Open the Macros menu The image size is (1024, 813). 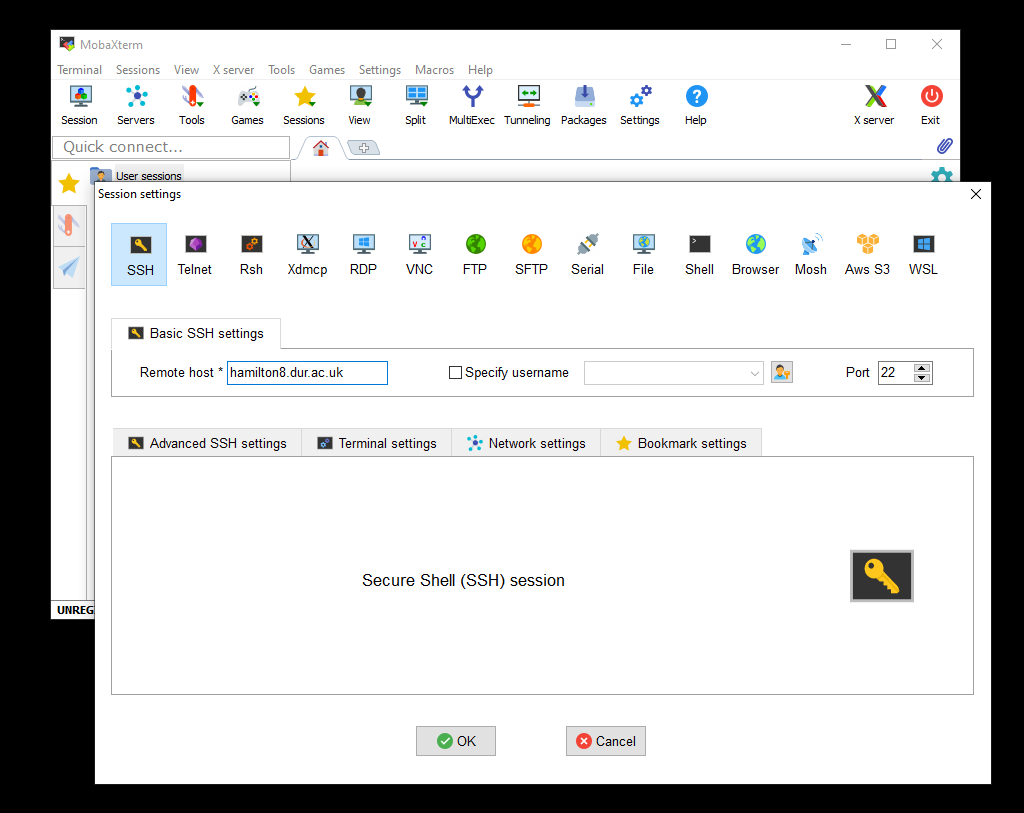tap(434, 70)
